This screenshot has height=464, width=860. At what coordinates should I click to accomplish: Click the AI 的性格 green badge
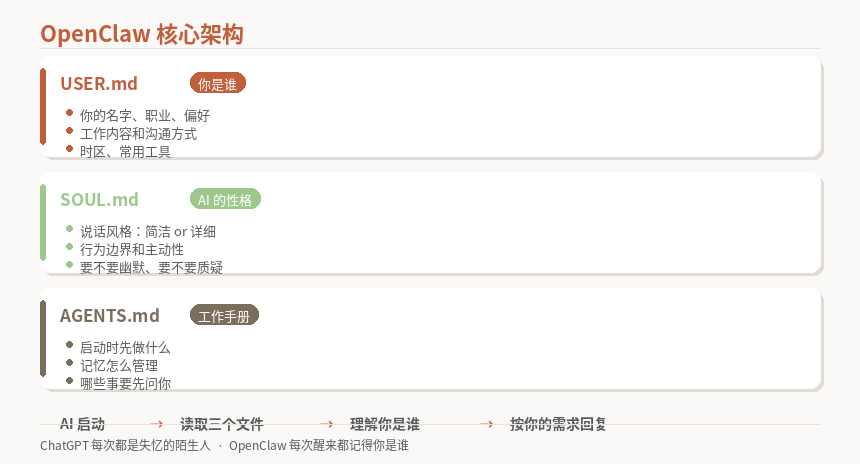pos(225,200)
